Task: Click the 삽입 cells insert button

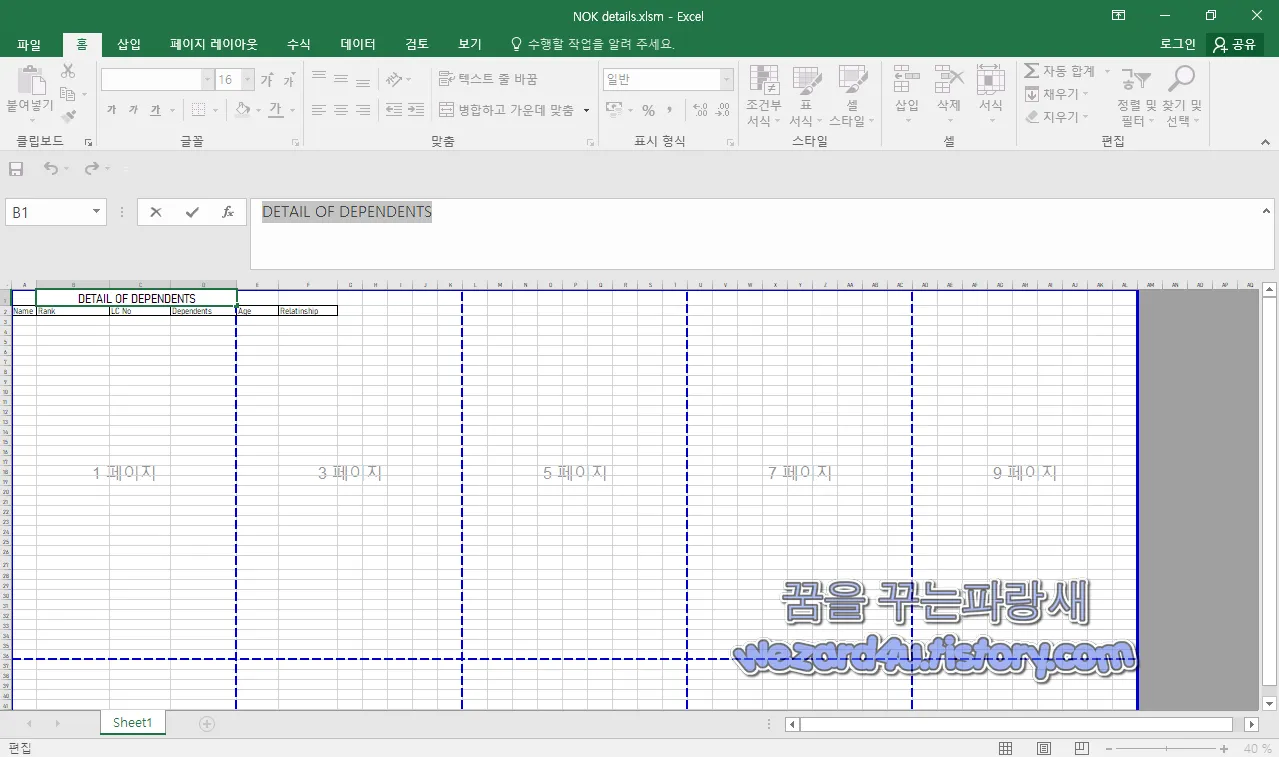Action: coord(907,92)
